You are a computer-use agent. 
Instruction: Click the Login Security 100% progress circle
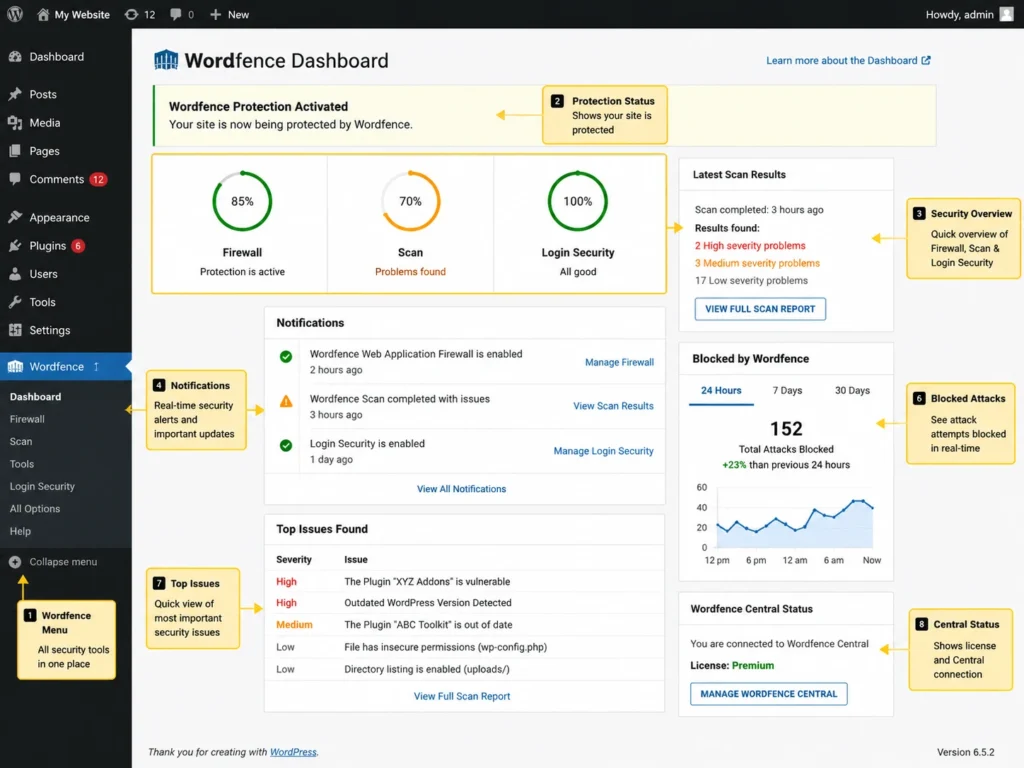click(578, 201)
